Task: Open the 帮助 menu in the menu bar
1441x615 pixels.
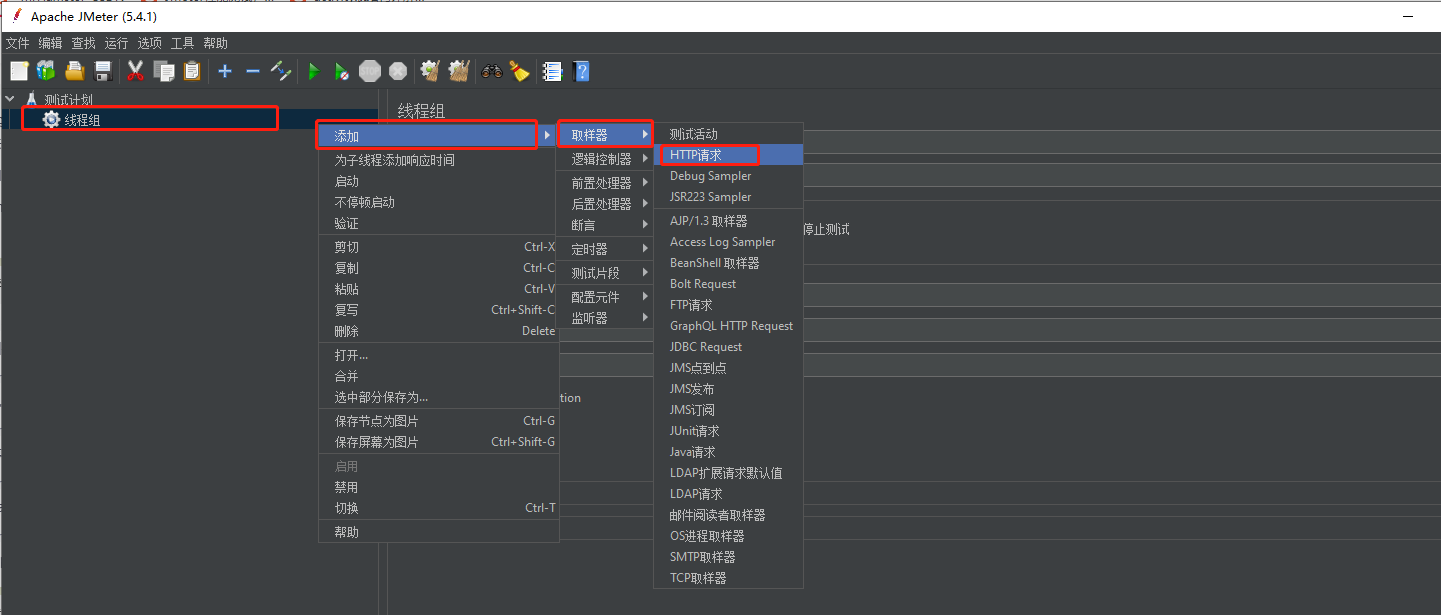Action: point(215,43)
